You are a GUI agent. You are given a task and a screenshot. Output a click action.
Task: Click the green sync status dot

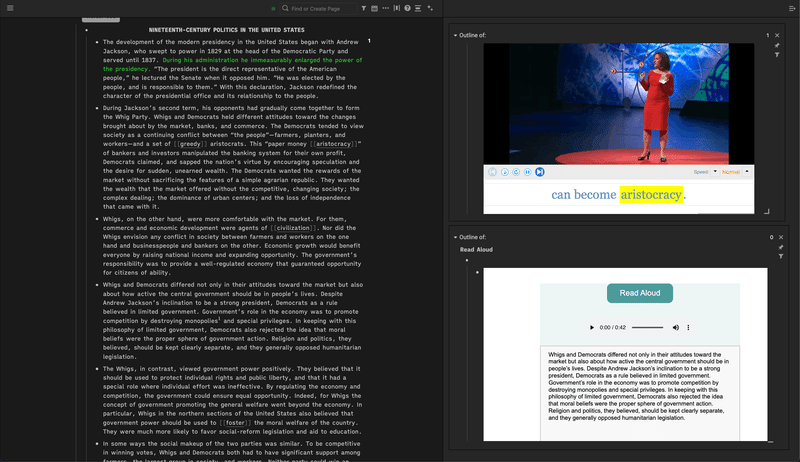273,9
